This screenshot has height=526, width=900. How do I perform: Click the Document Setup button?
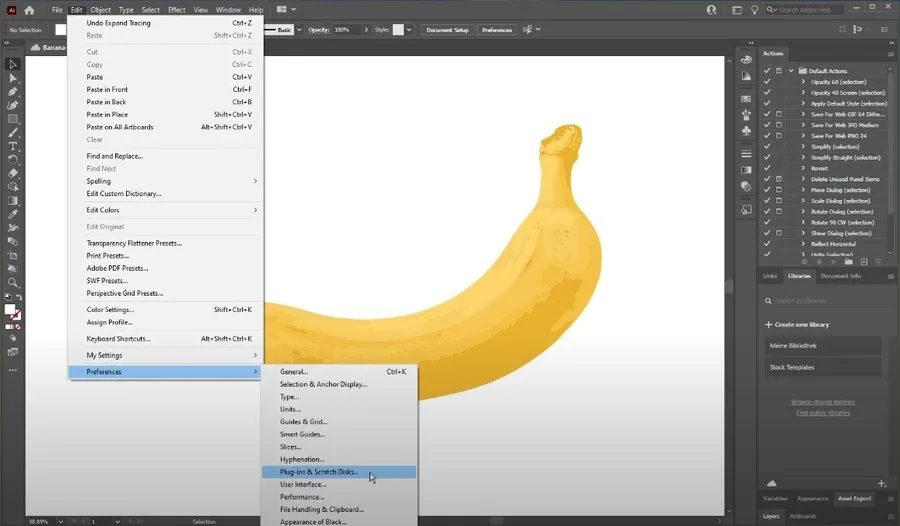coord(447,30)
